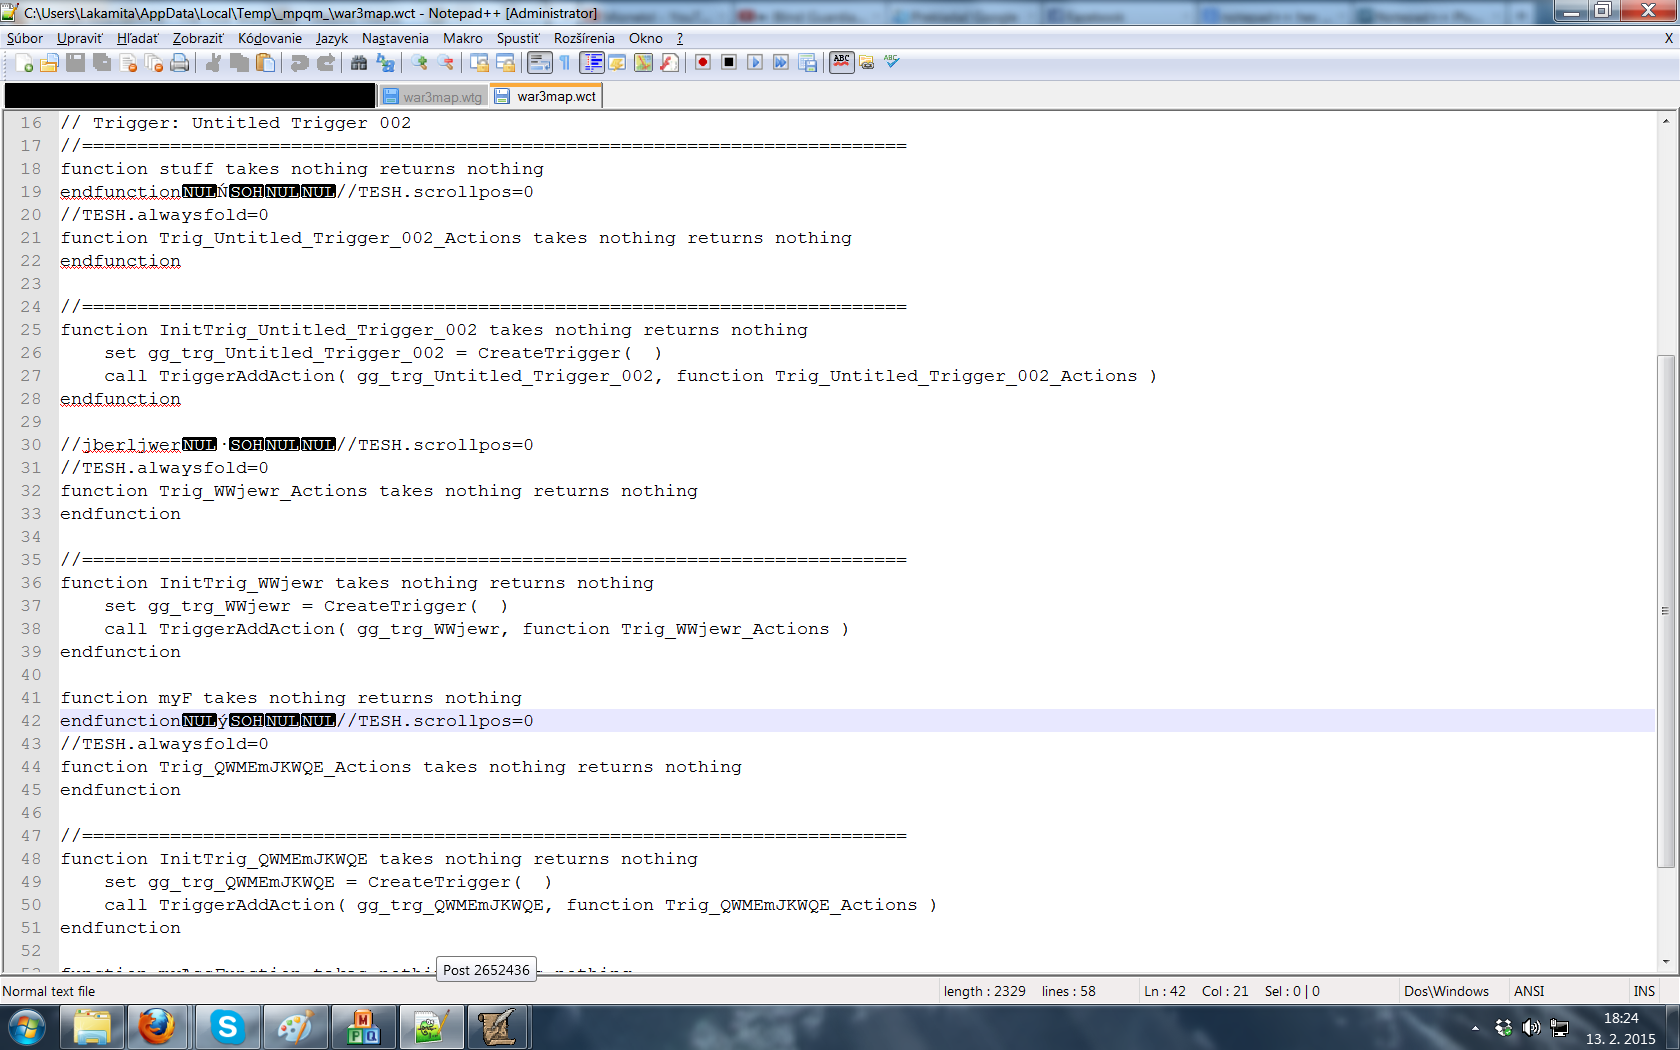Screen dimensions: 1680x1050
Task: Click the Save All toolbar icon
Action: point(102,63)
